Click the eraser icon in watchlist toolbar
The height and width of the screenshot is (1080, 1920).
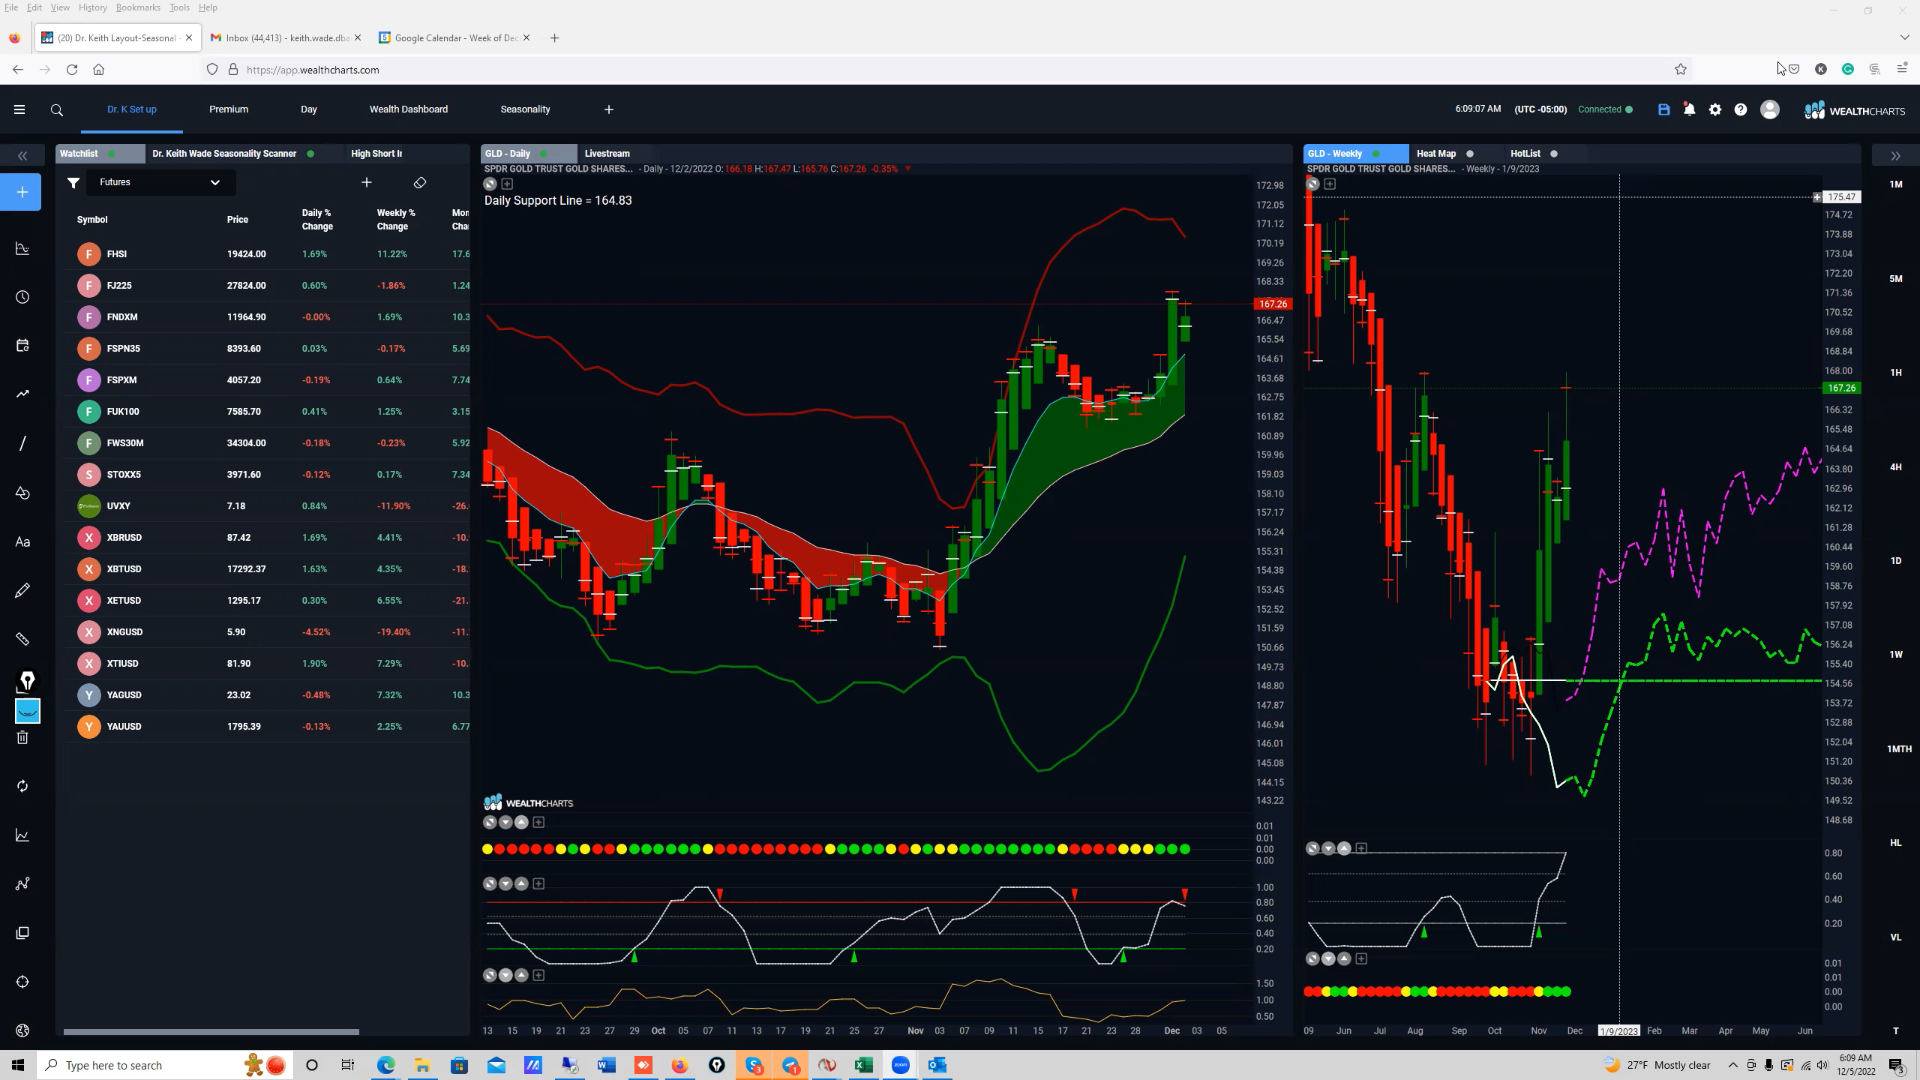click(420, 183)
